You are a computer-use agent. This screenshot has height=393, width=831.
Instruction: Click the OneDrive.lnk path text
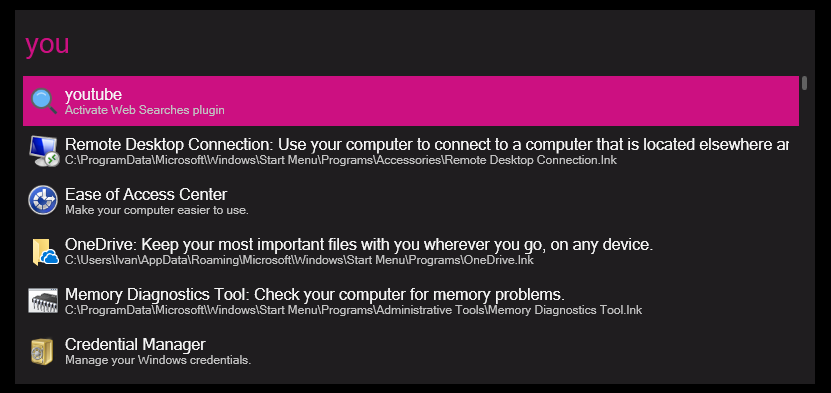[x=299, y=260]
